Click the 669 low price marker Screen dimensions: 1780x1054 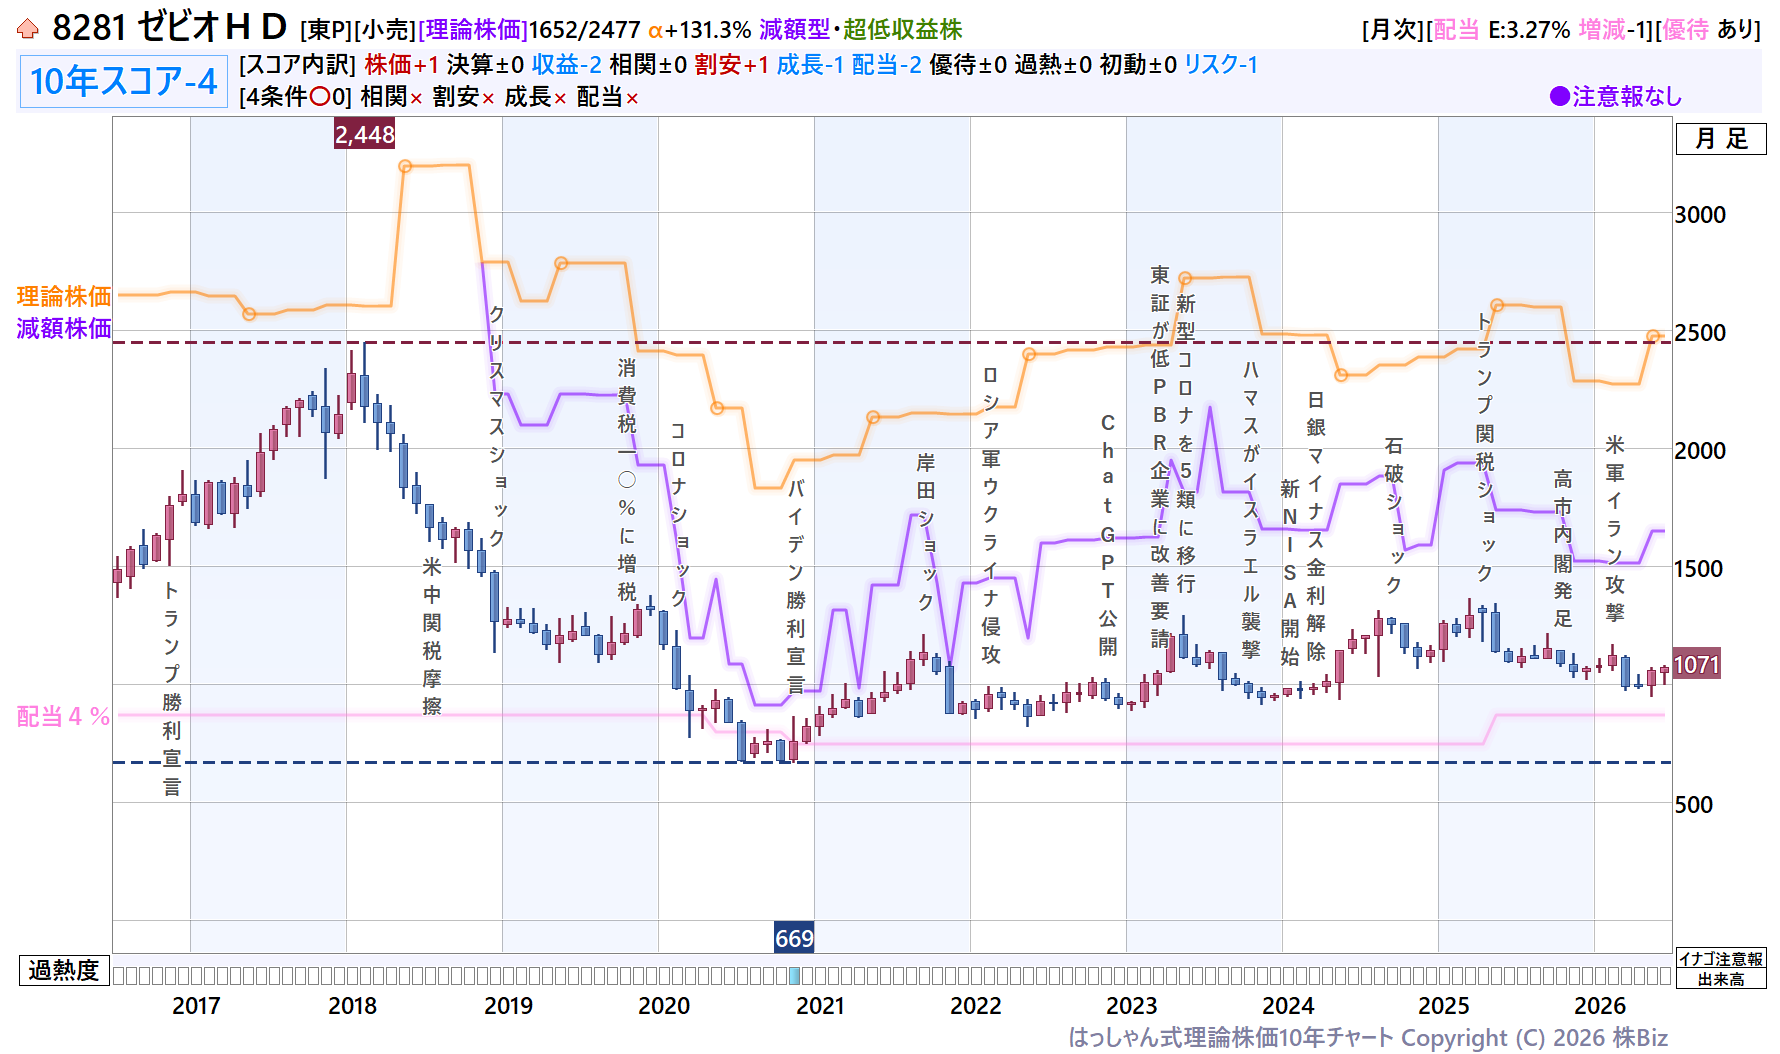[794, 938]
